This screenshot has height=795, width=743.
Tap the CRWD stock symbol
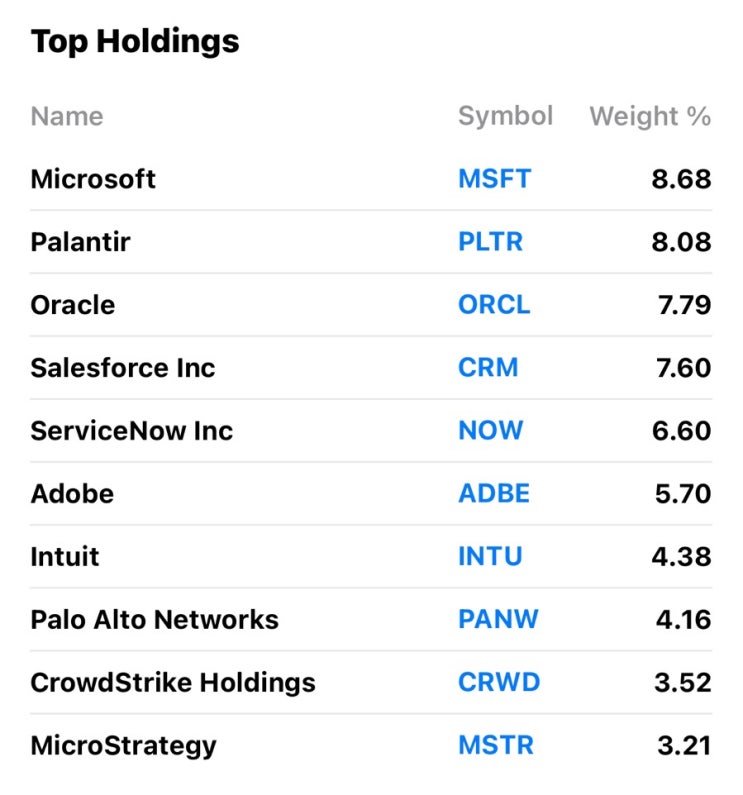(499, 683)
